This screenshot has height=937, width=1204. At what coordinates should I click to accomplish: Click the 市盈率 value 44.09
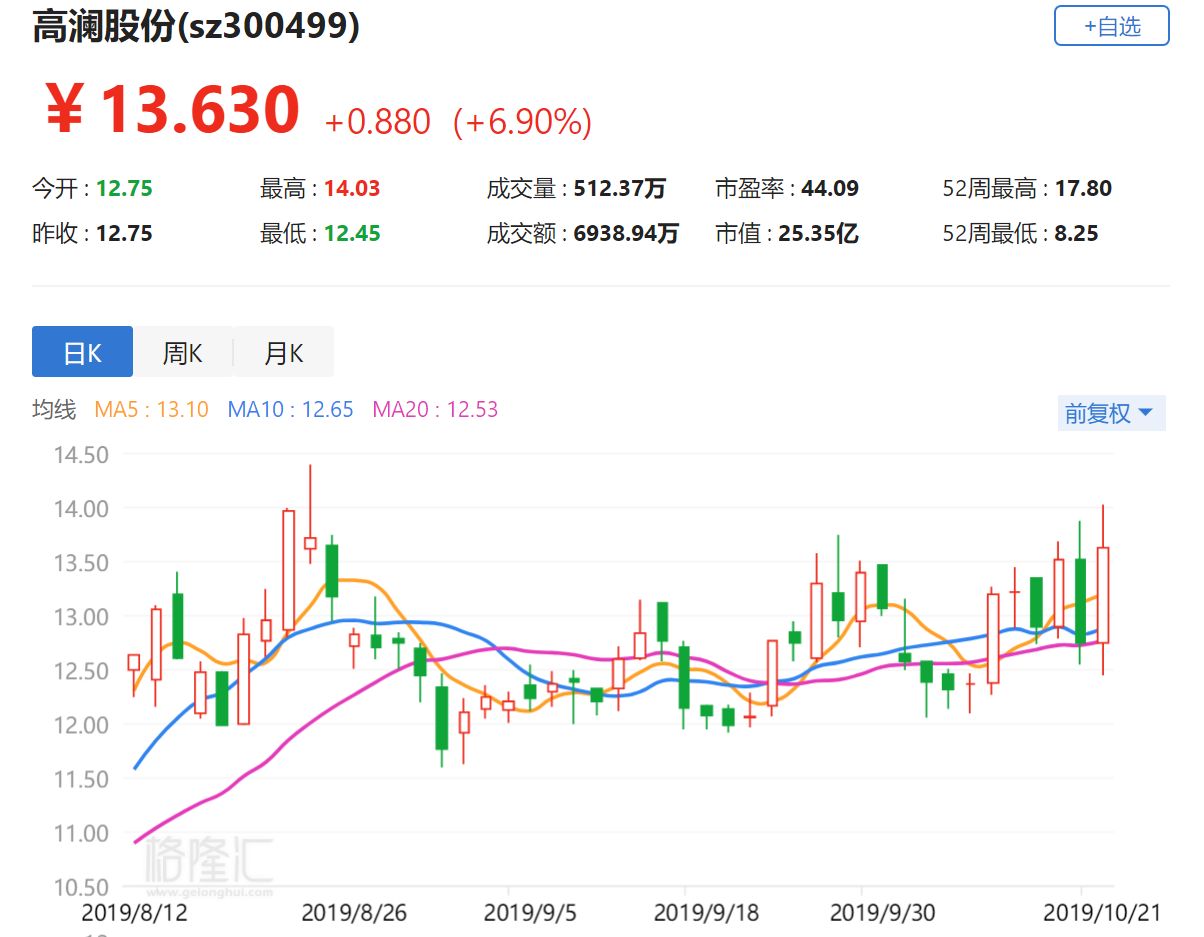tap(830, 188)
